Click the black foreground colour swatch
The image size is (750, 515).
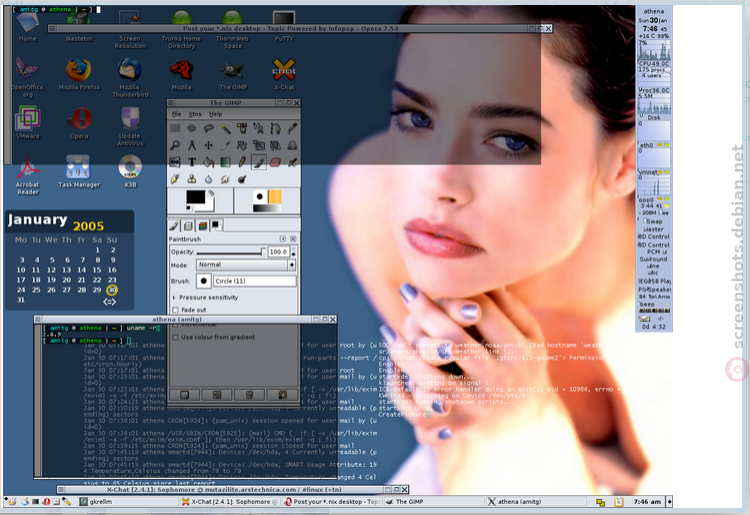coord(195,197)
